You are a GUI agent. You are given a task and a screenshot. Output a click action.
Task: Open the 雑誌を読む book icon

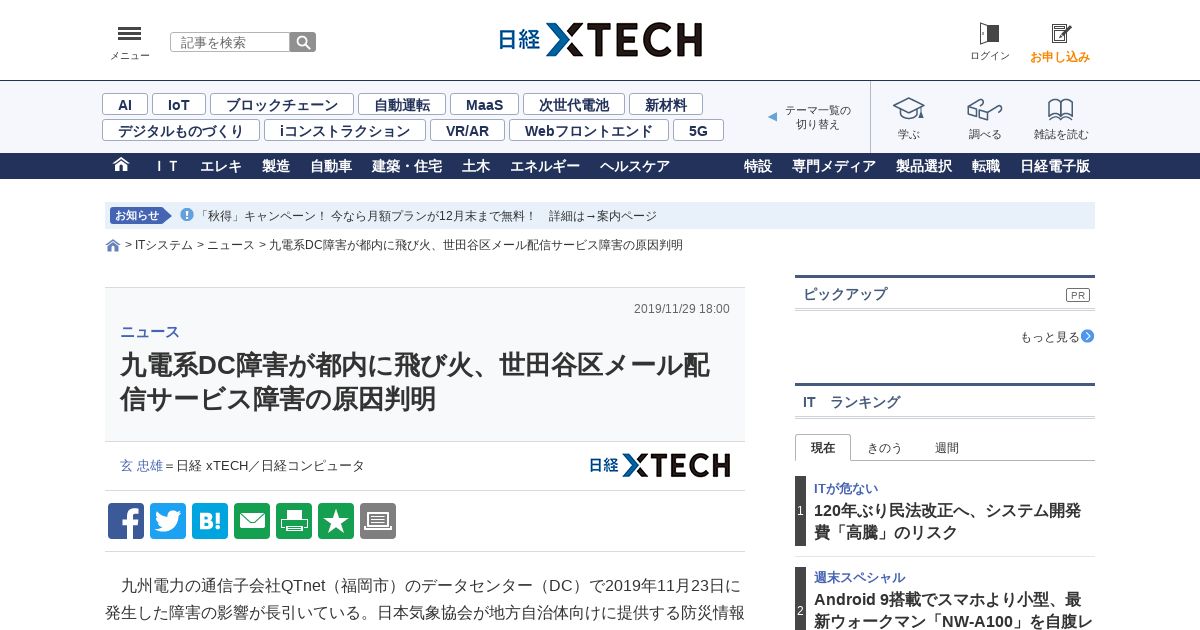tap(1060, 109)
